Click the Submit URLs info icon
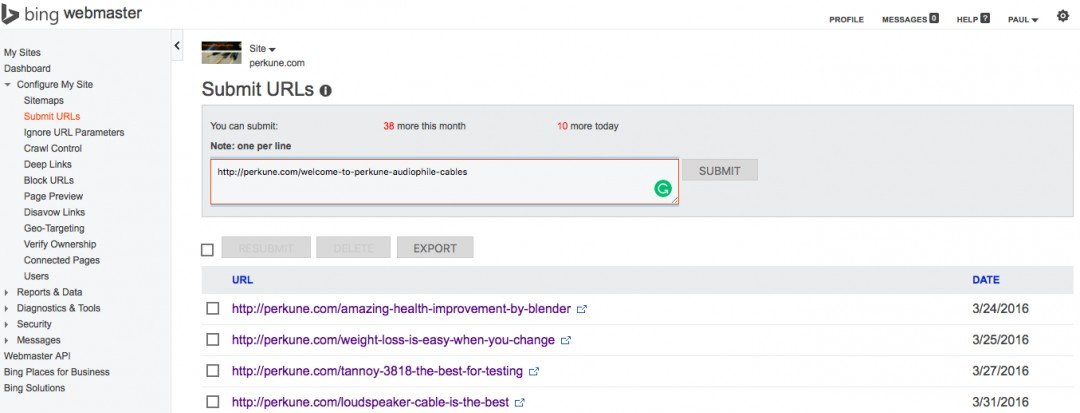Screen dimensions: 1080x413 (x=326, y=90)
